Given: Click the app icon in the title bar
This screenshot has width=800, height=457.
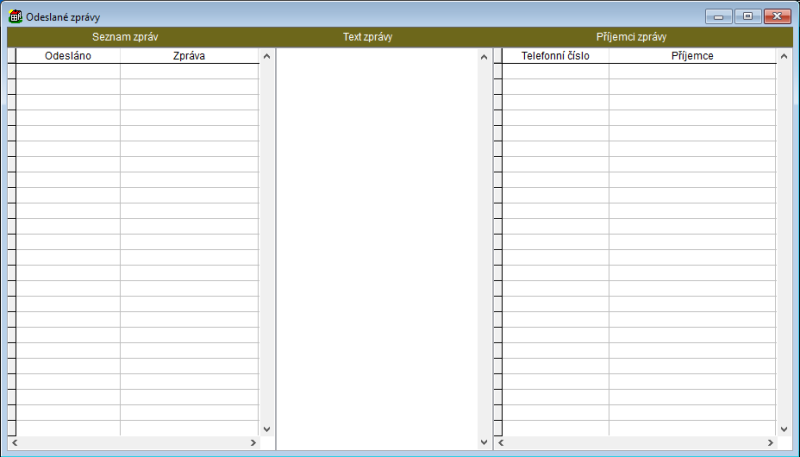Looking at the screenshot, I should tap(16, 17).
